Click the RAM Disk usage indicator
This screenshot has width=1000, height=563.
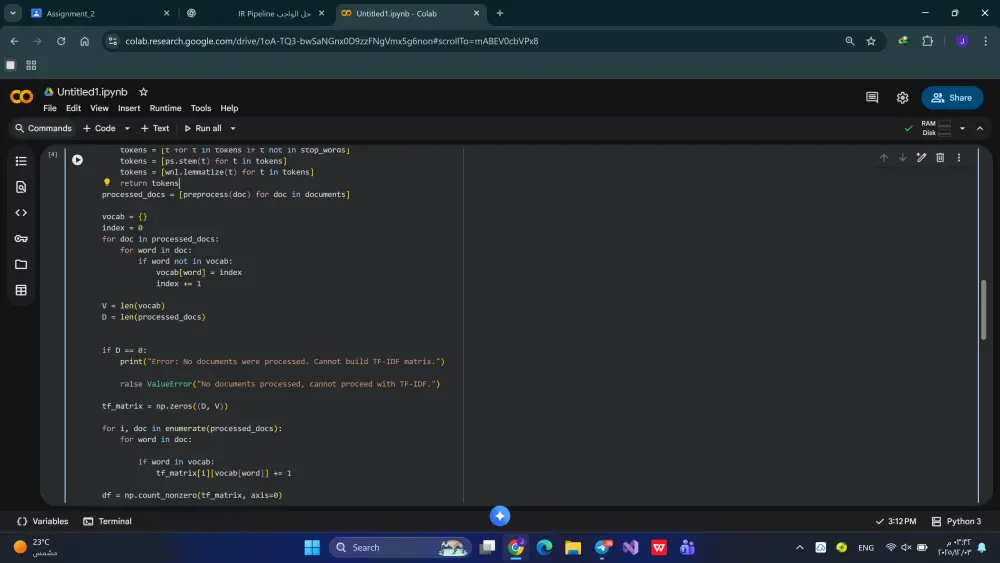[x=936, y=128]
